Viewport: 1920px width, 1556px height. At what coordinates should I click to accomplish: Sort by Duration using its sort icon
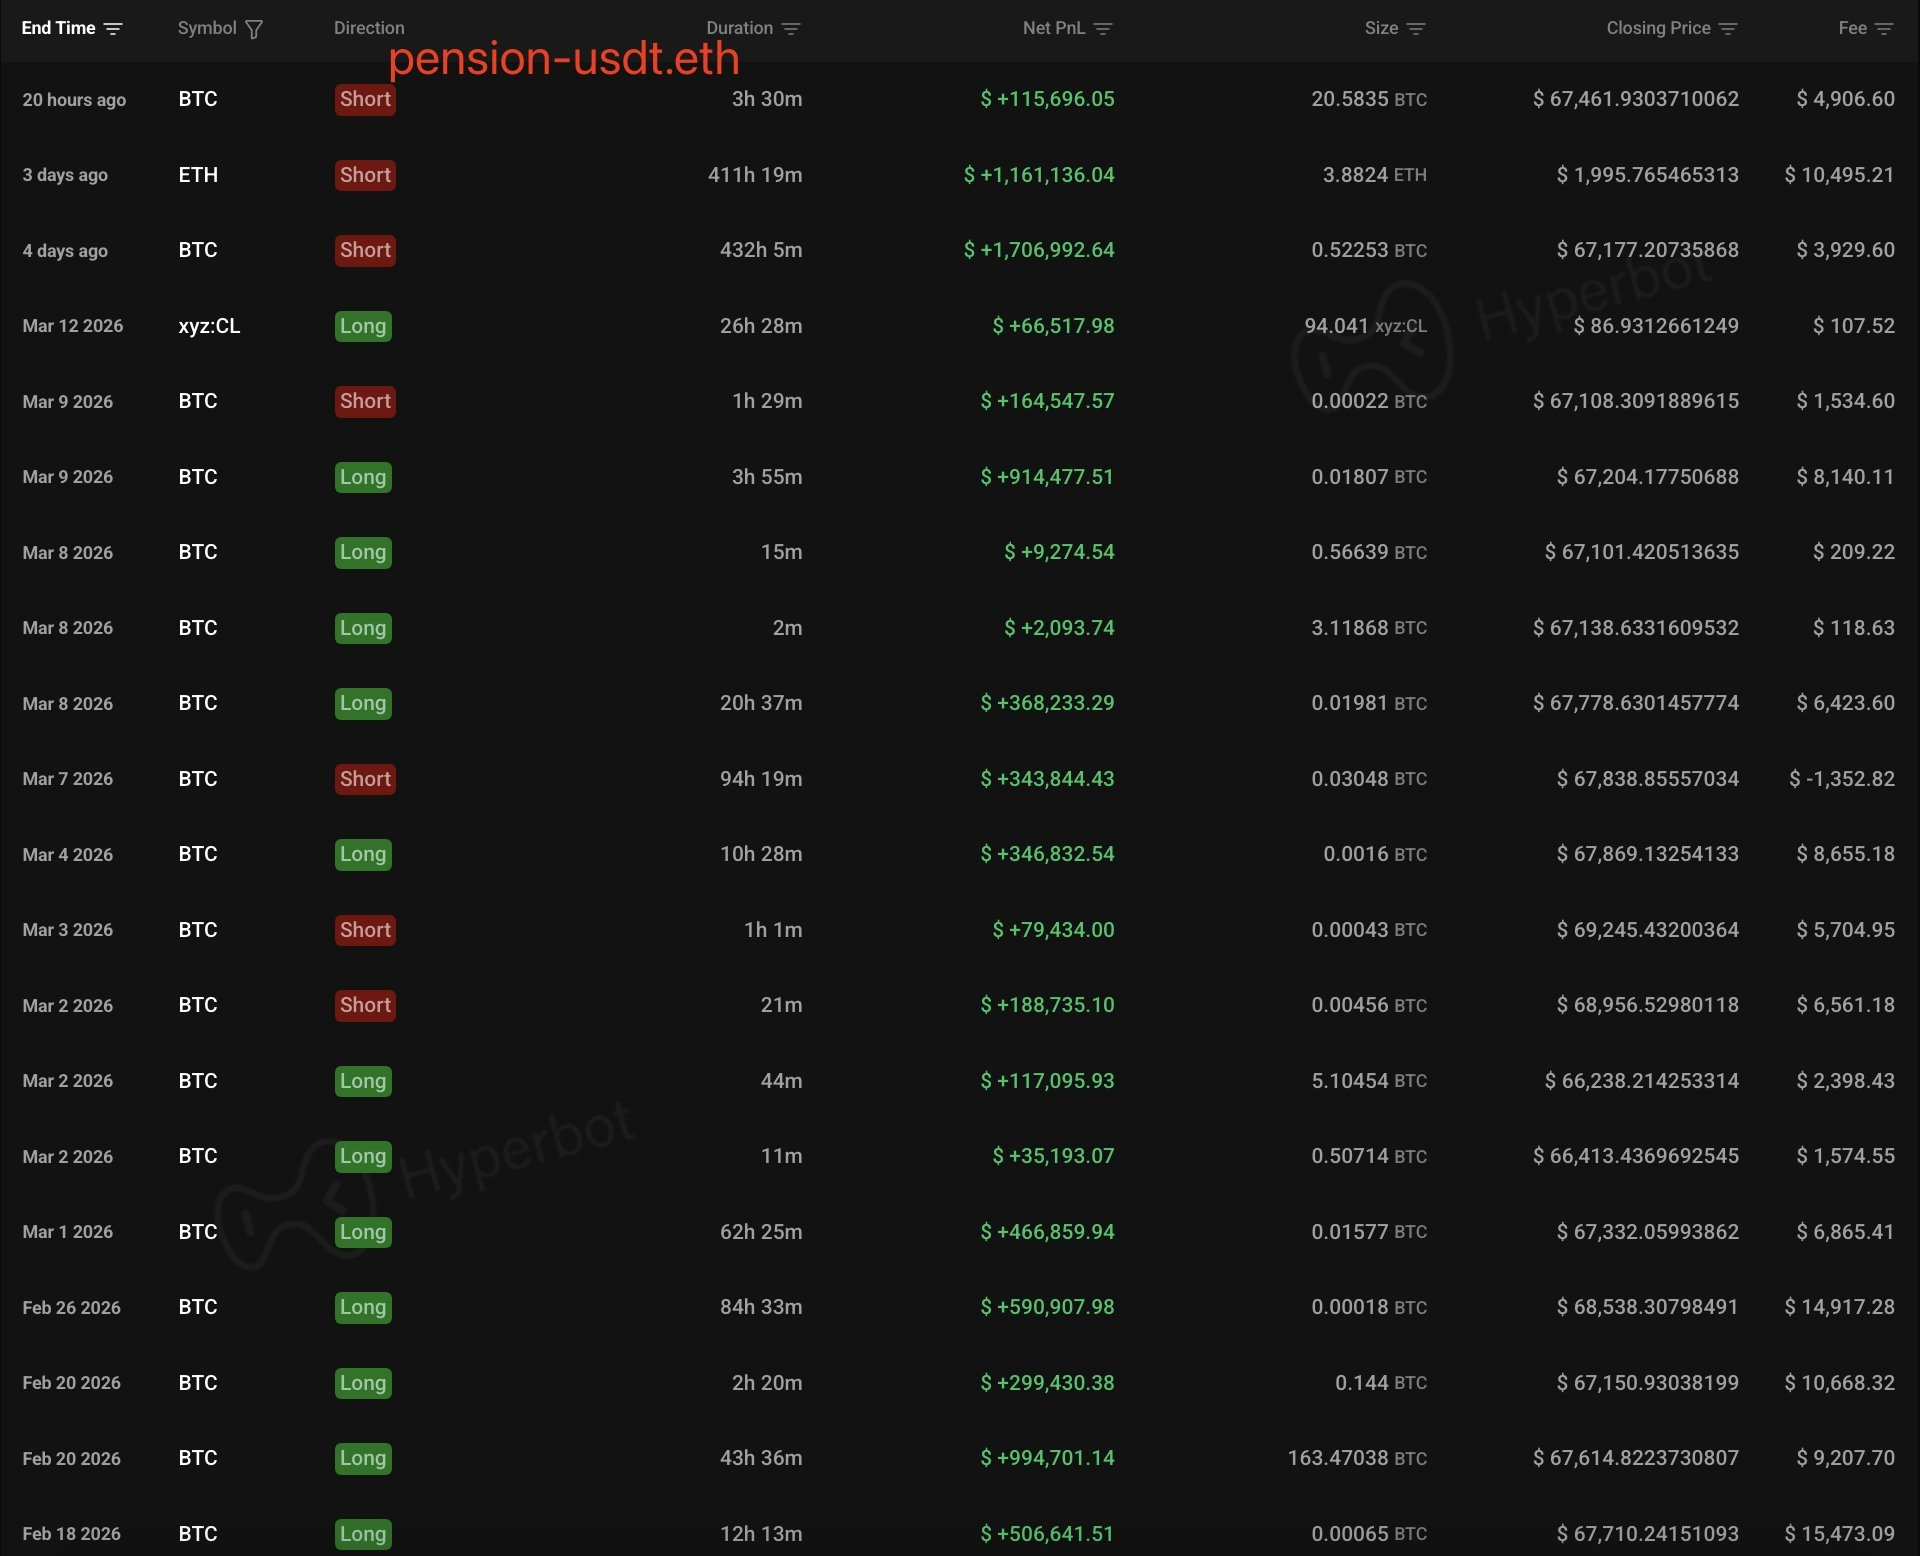791,29
